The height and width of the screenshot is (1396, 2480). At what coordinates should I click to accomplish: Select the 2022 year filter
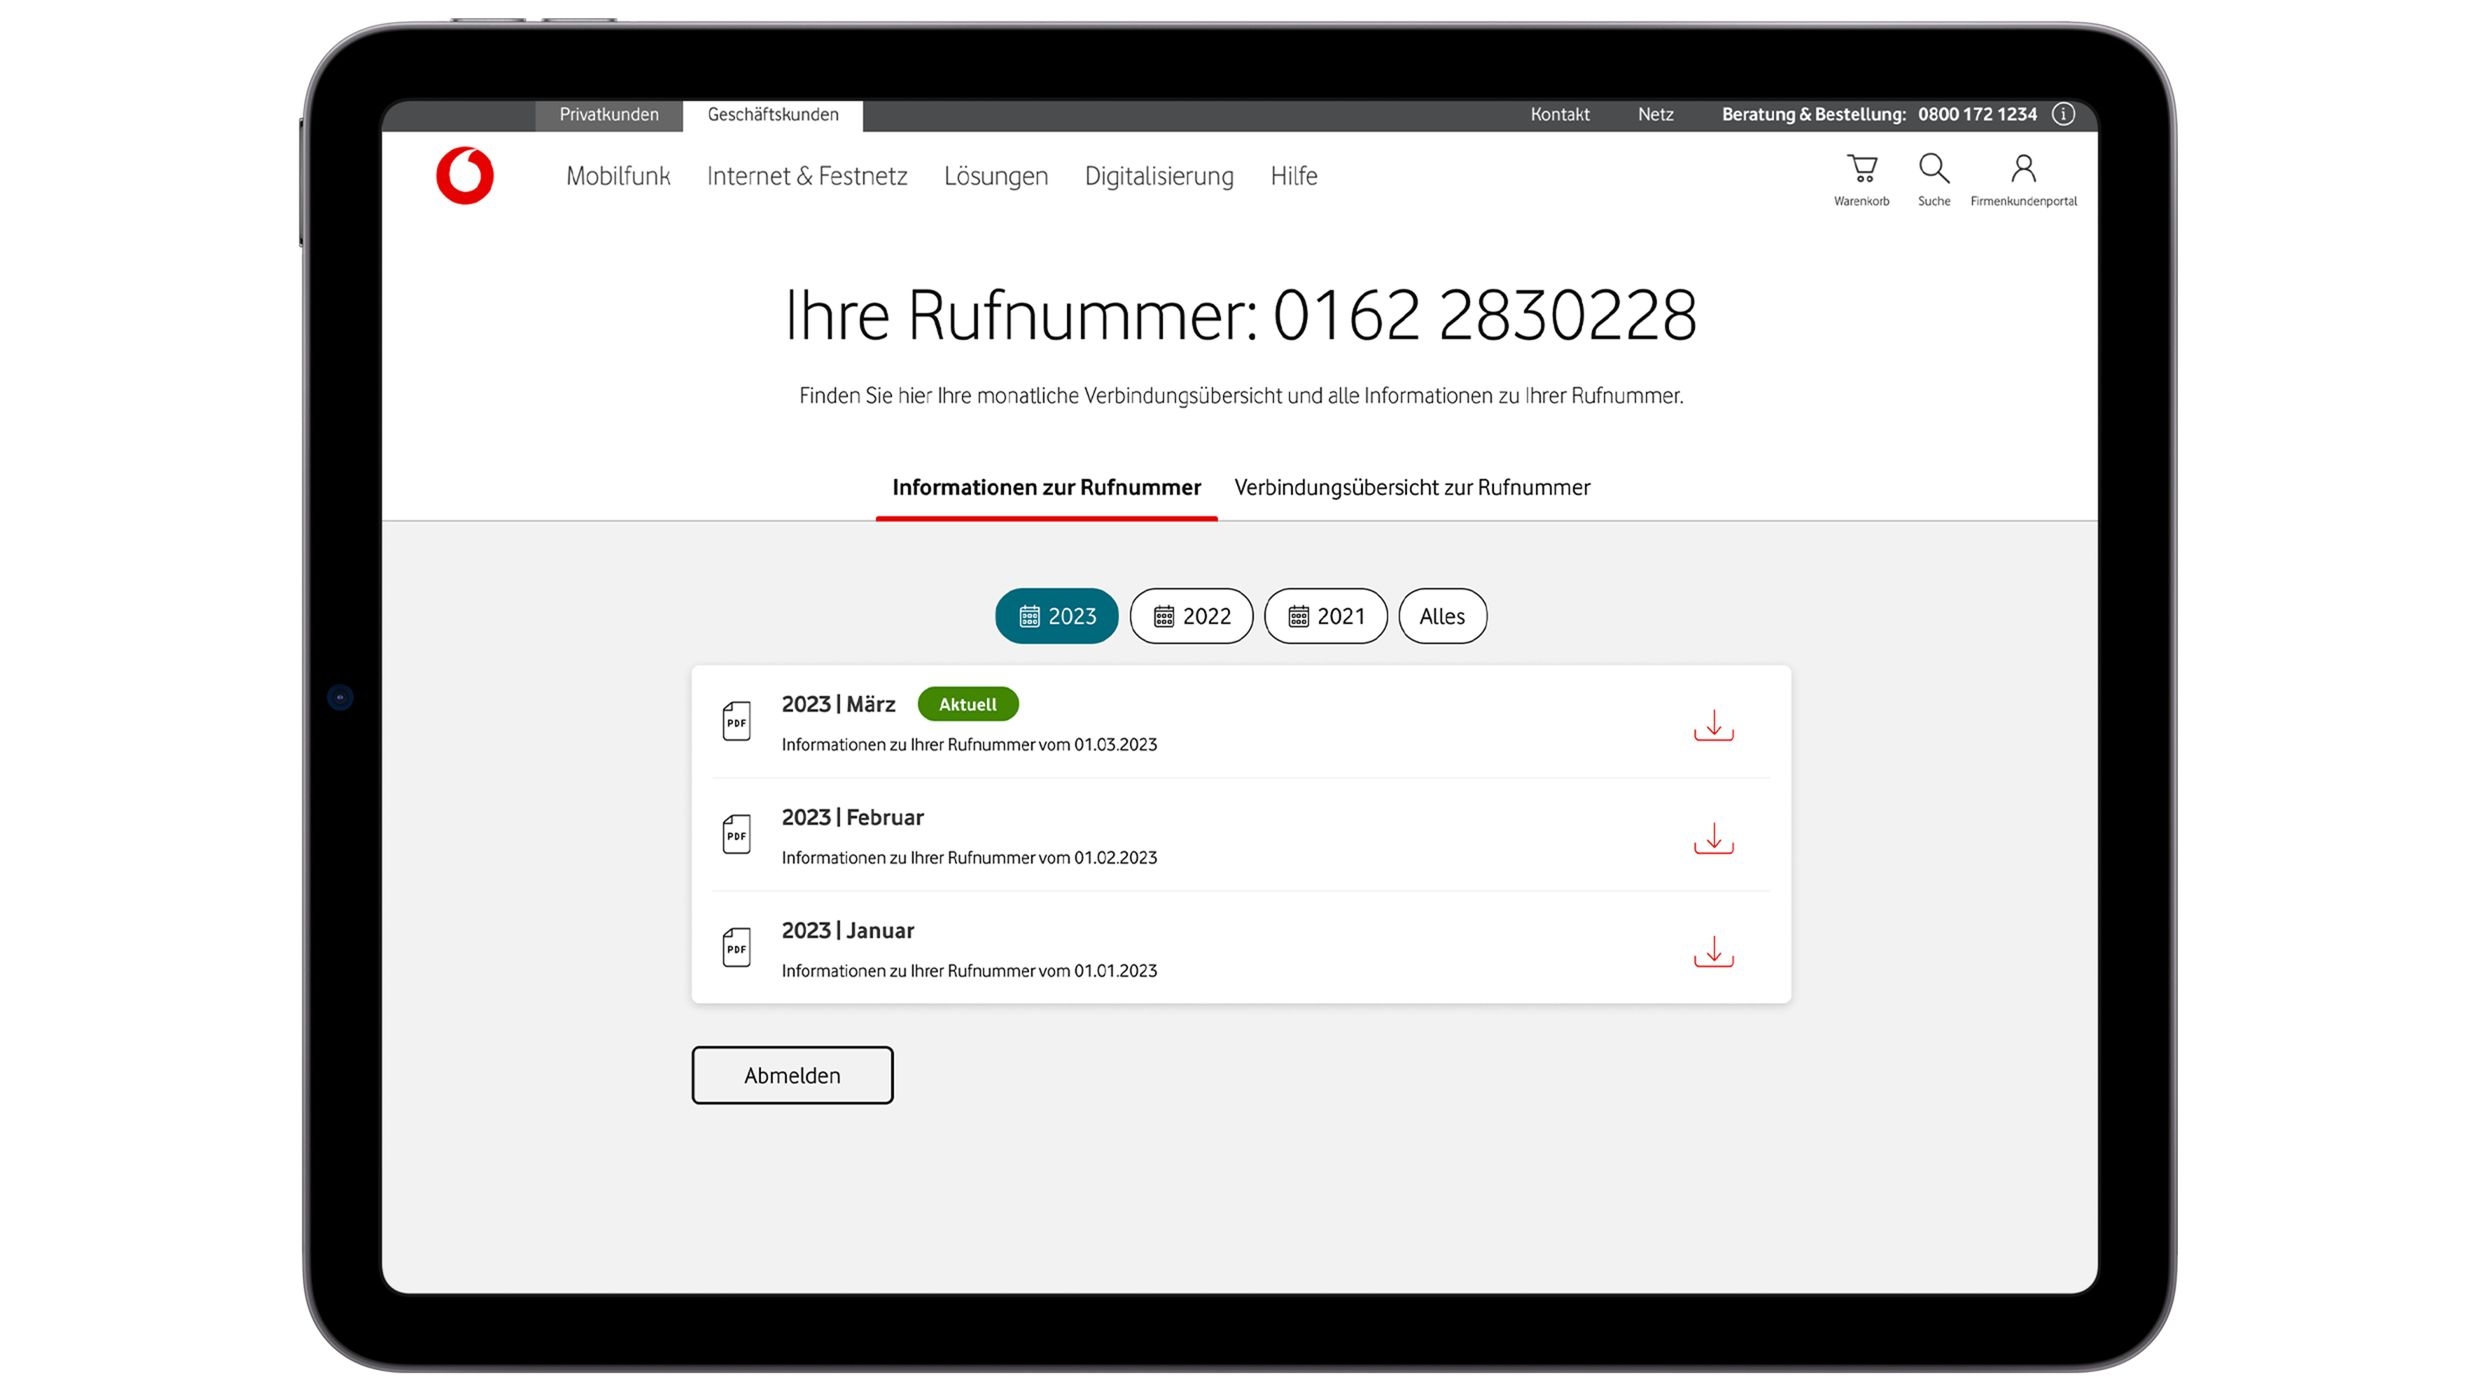(x=1191, y=616)
